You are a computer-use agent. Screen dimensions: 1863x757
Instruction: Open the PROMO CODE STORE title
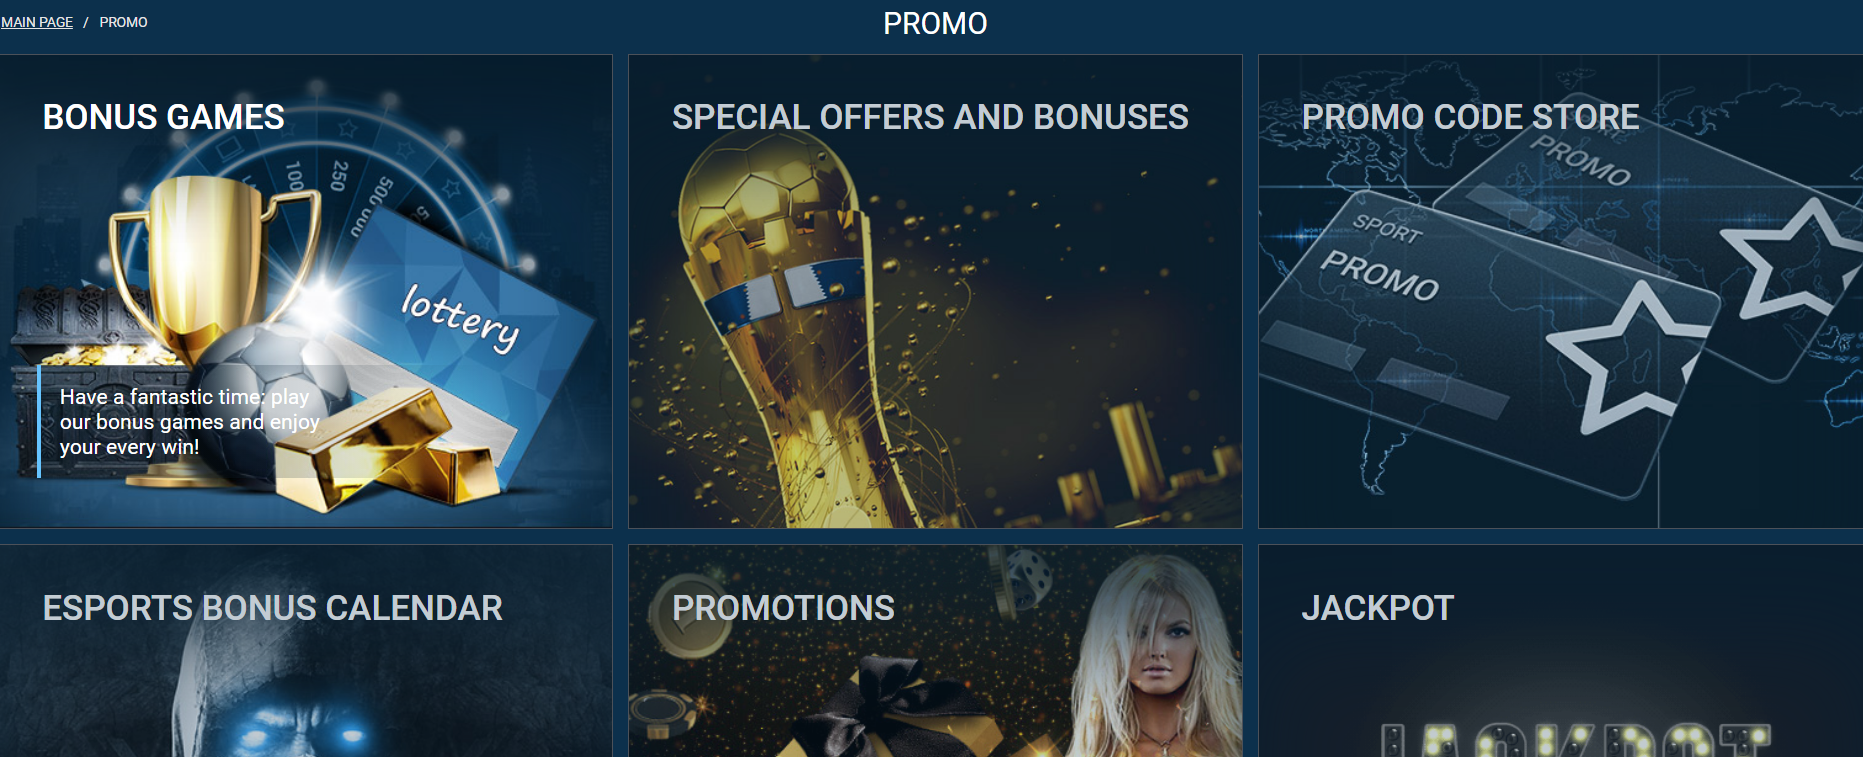[x=1471, y=117]
